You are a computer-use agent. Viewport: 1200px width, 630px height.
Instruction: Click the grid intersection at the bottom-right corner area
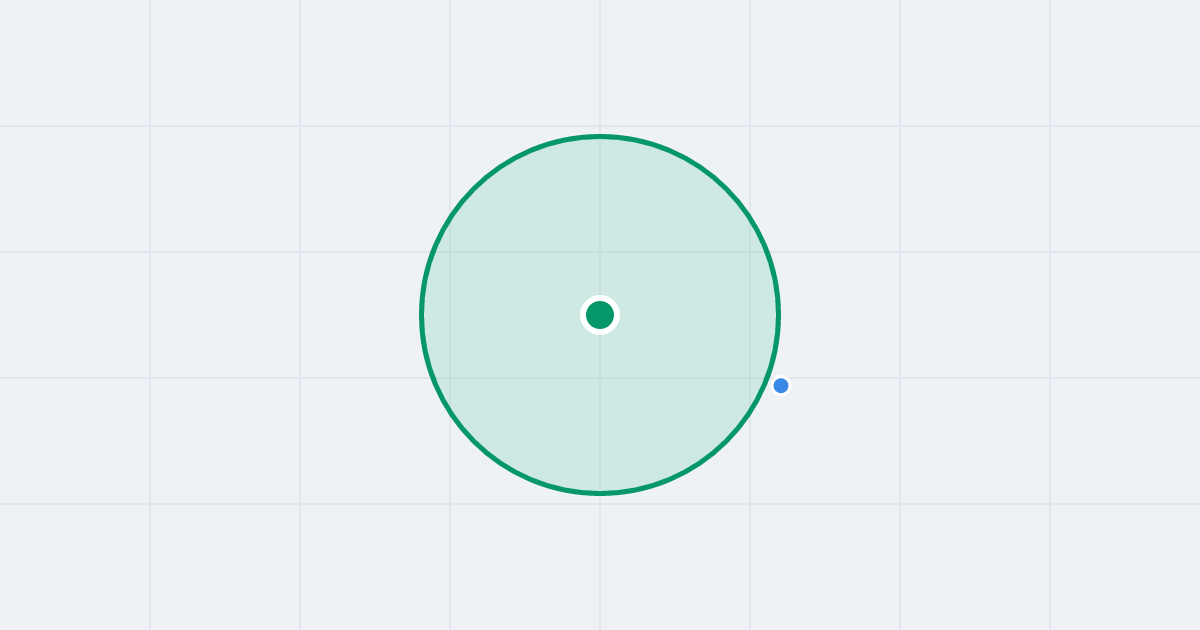pos(1050,504)
